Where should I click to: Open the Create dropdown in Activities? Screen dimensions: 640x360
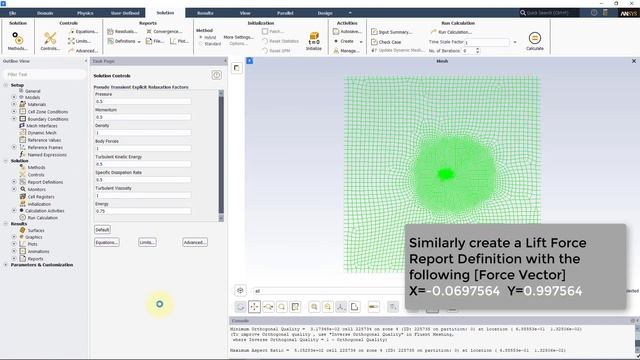[x=348, y=41]
